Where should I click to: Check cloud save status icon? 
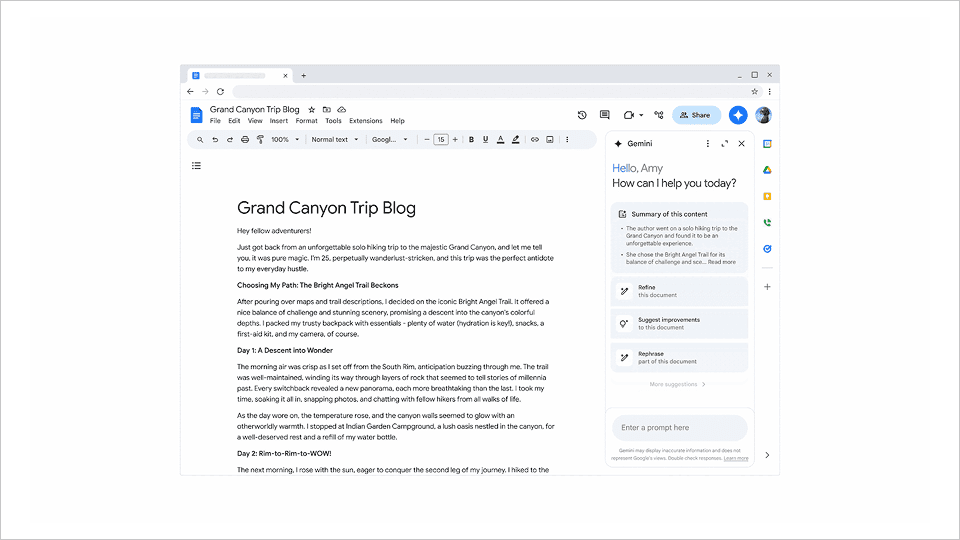(342, 110)
